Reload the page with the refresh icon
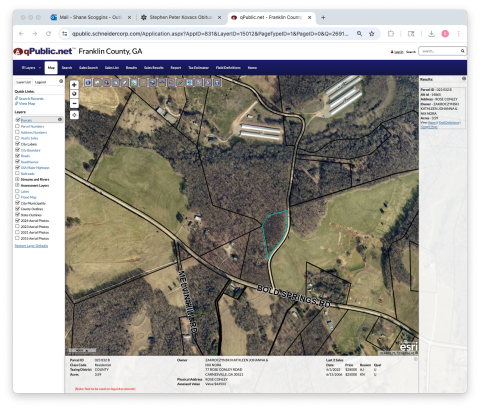This screenshot has width=480, height=409. pyautogui.click(x=49, y=34)
